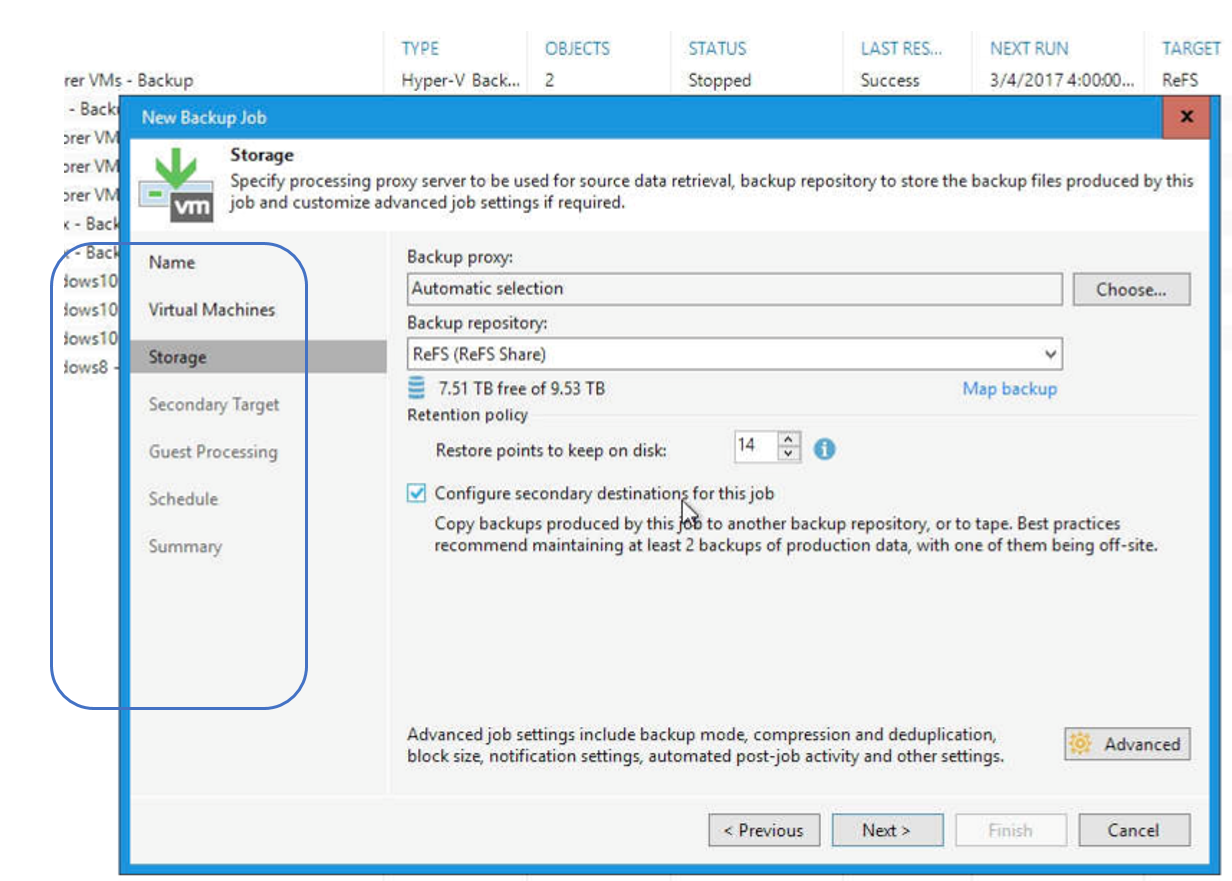Image resolution: width=1232 pixels, height=881 pixels.
Task: Select the Storage step in the sidebar
Action: coord(178,357)
